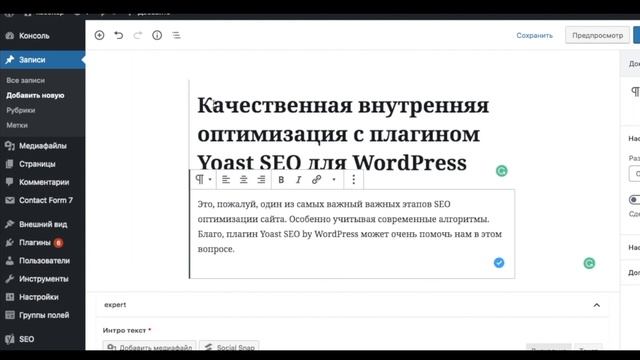Click the Плагины update count badge
Viewport: 640px width, 360px height.
click(x=58, y=243)
